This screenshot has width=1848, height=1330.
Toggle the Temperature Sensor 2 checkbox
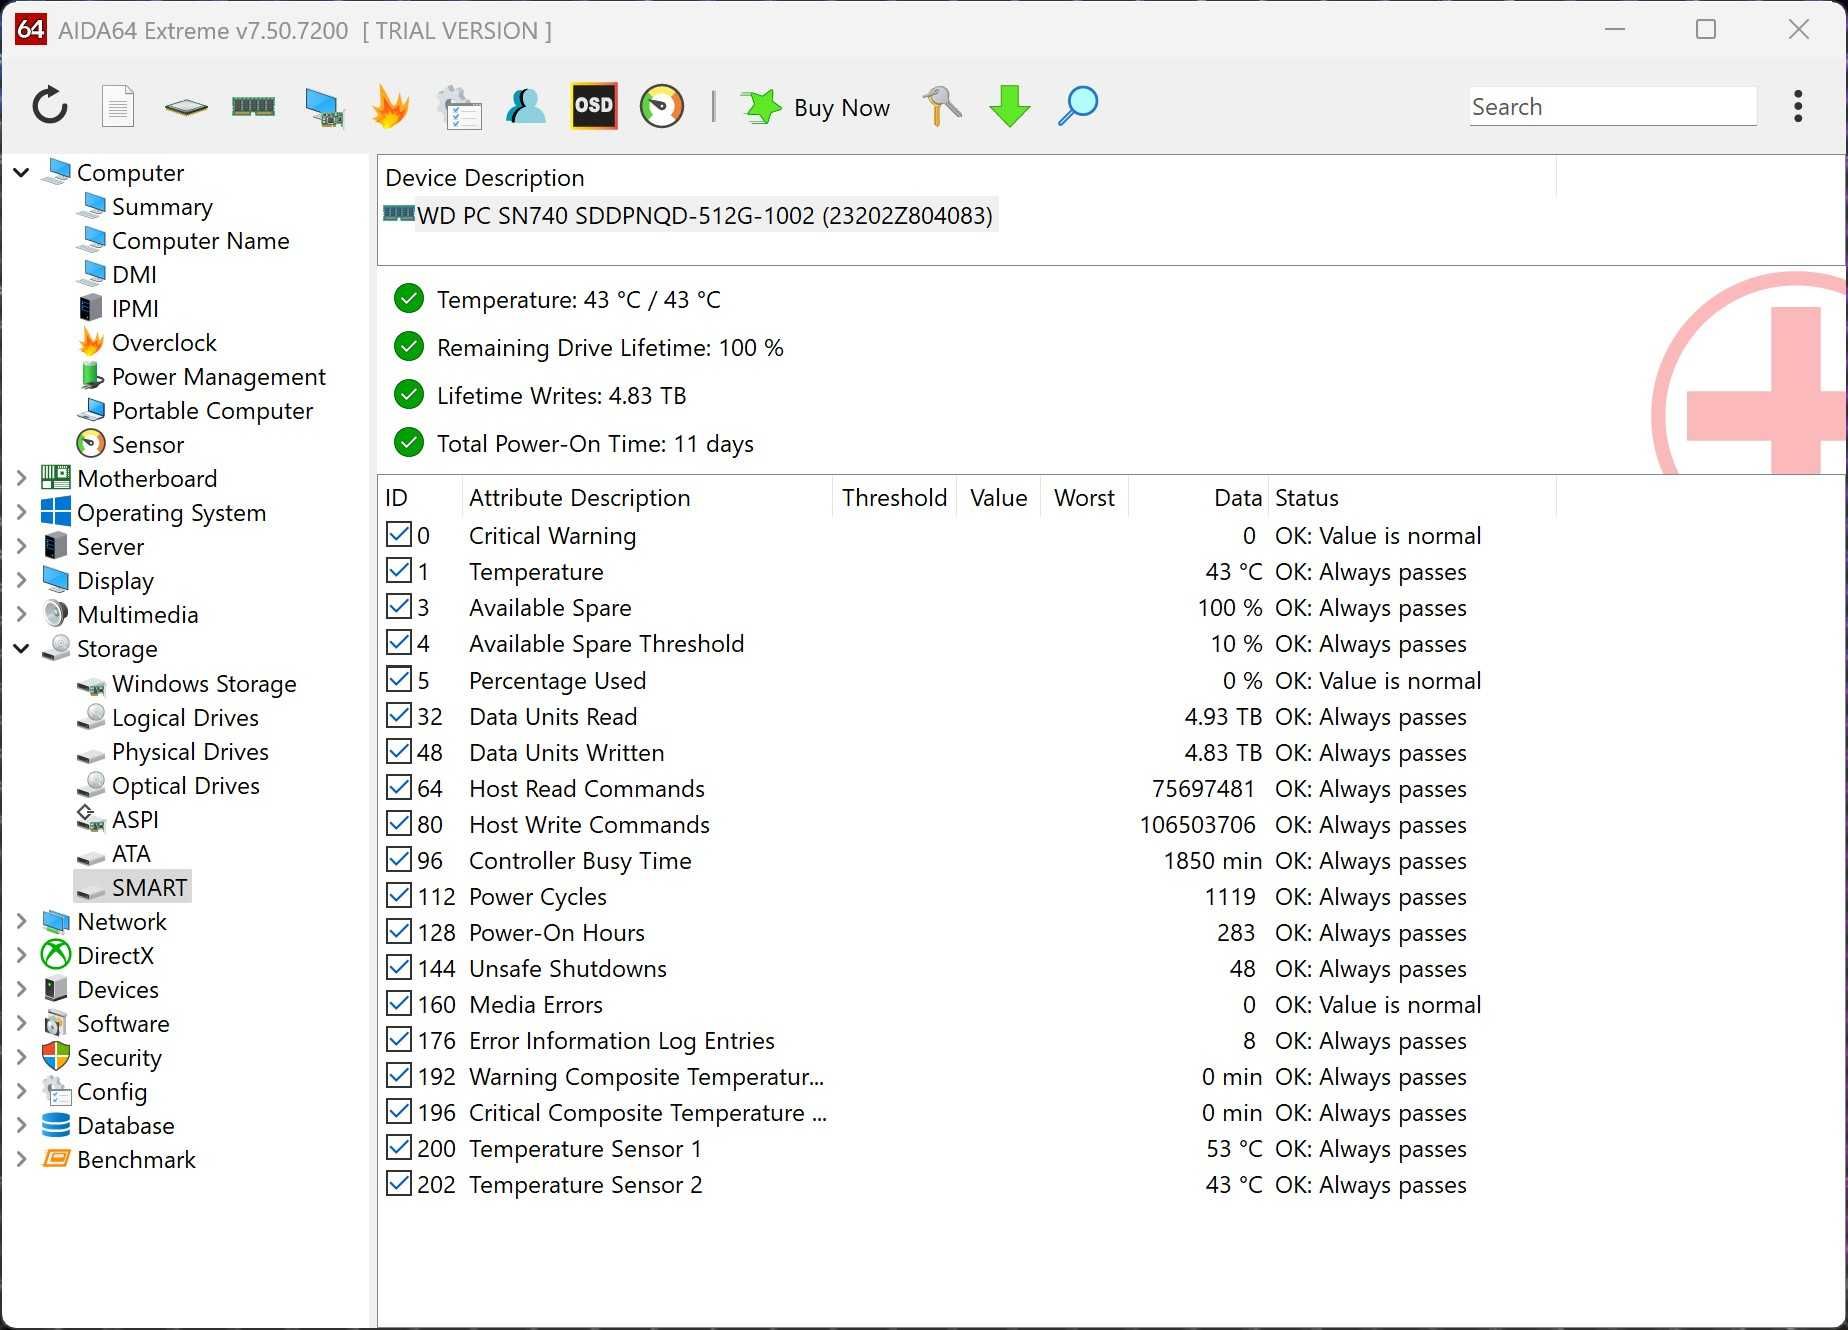click(399, 1184)
